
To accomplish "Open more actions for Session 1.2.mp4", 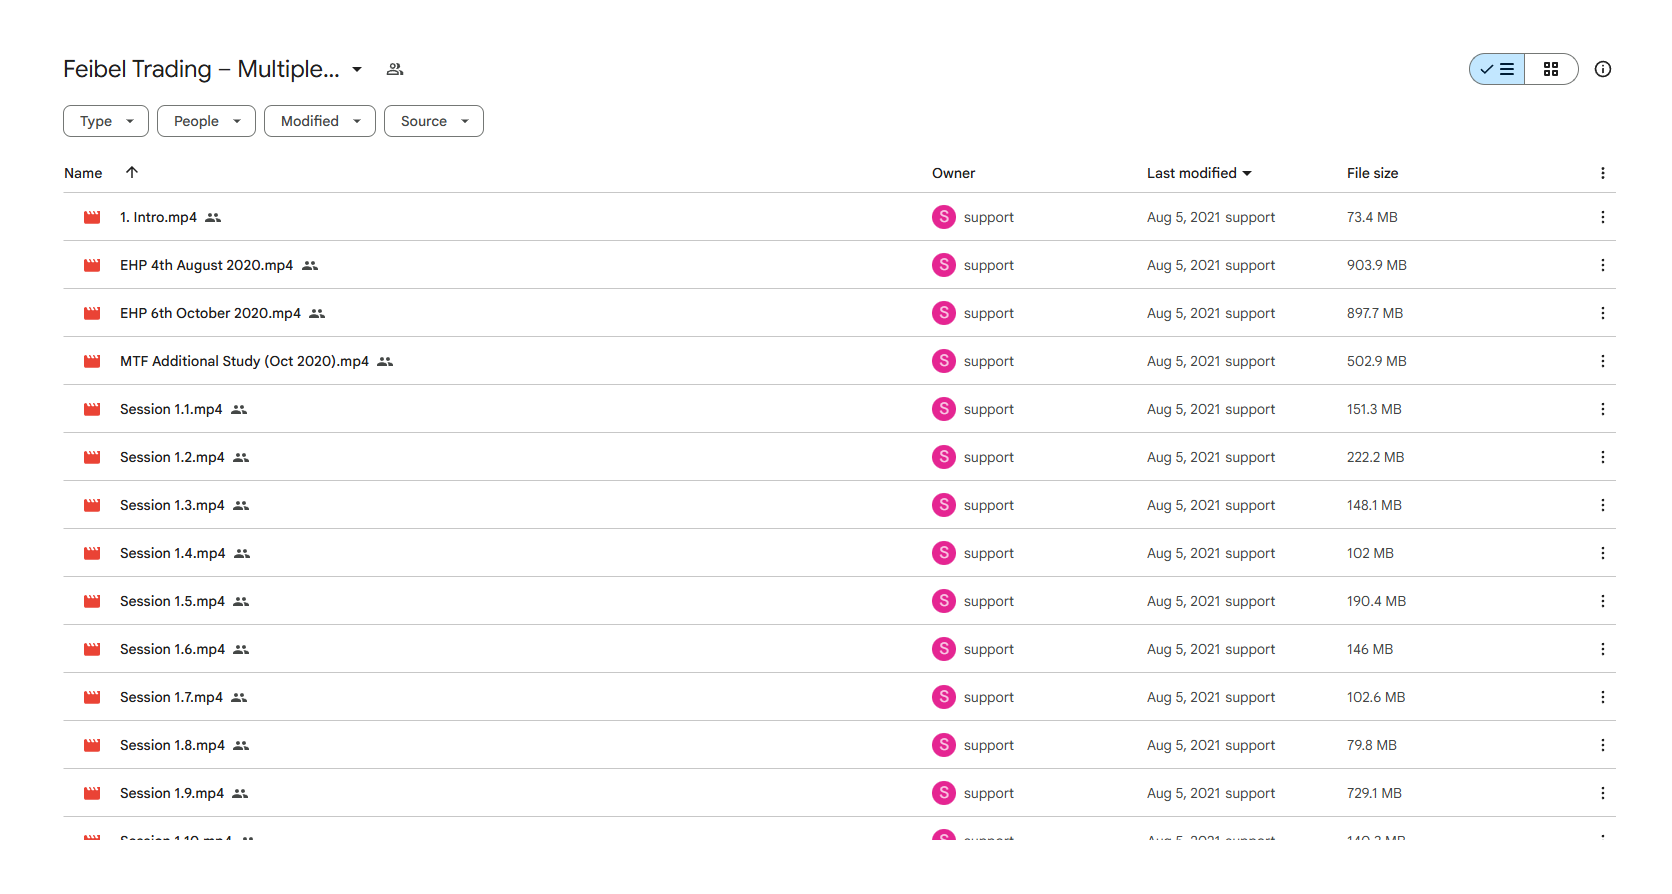I will (x=1603, y=457).
